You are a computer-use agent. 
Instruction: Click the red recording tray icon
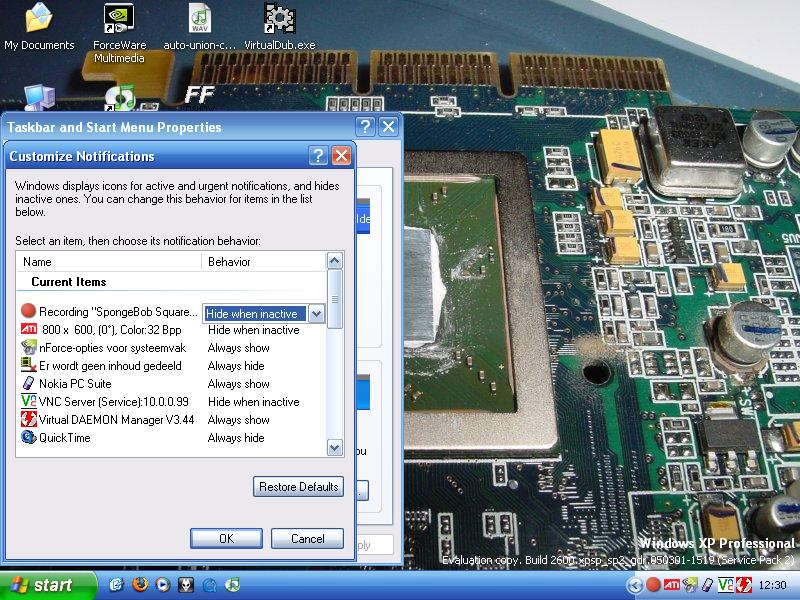(x=653, y=585)
